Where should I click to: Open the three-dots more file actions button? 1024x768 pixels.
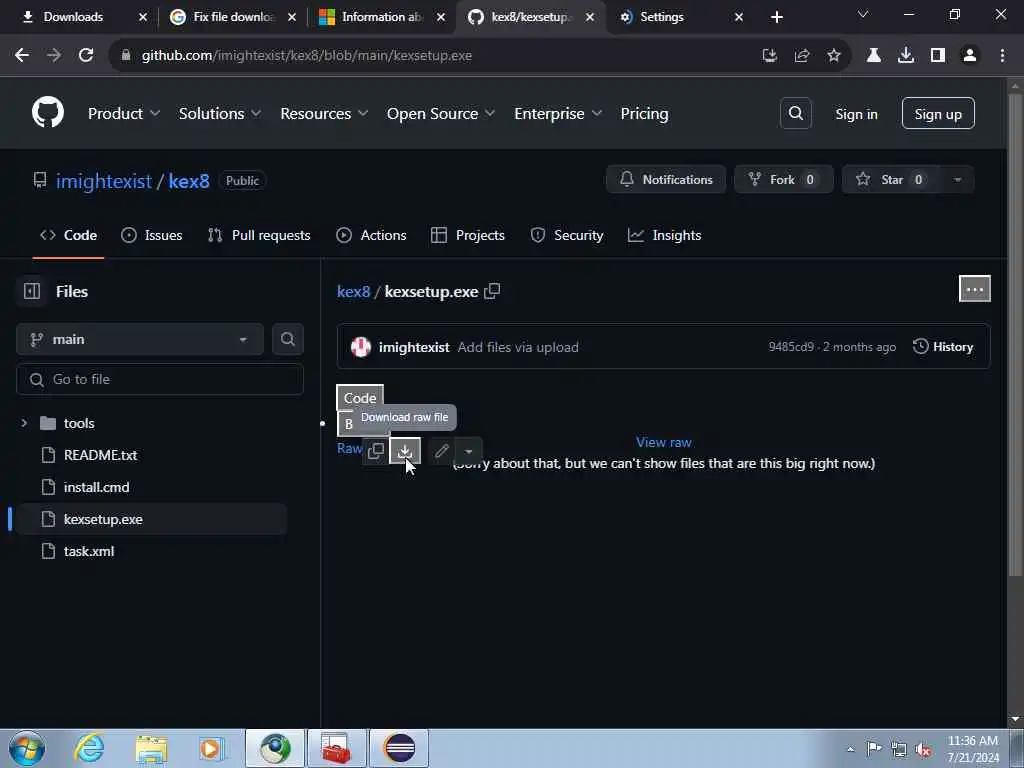(x=974, y=289)
